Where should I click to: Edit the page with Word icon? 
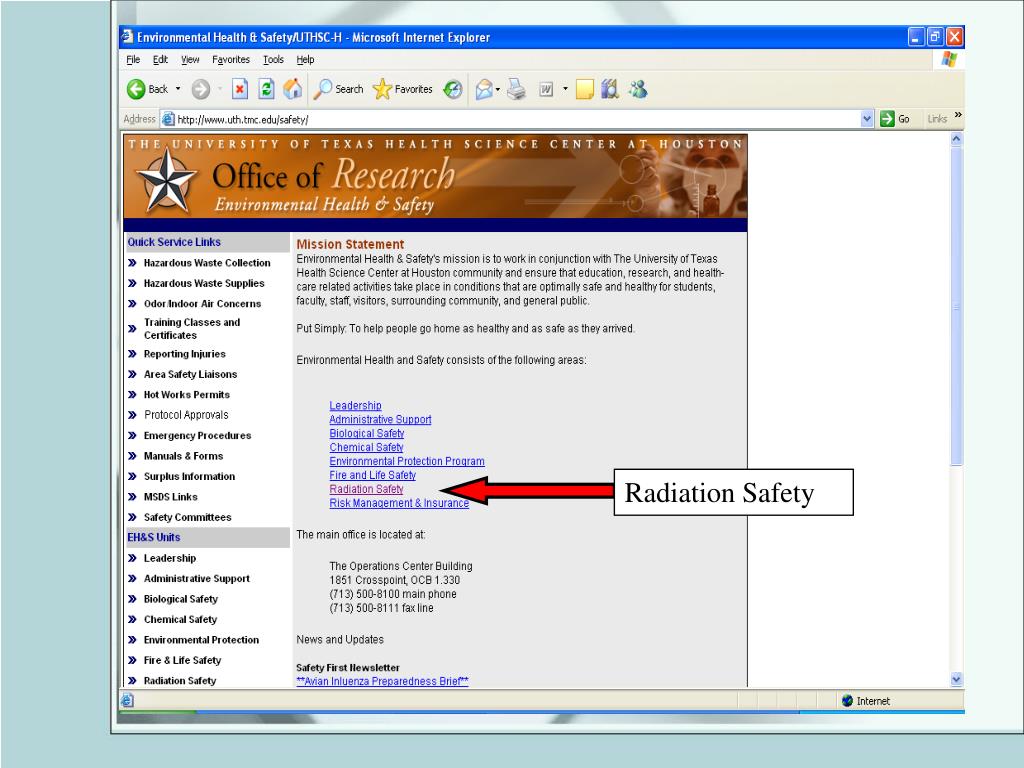point(546,89)
